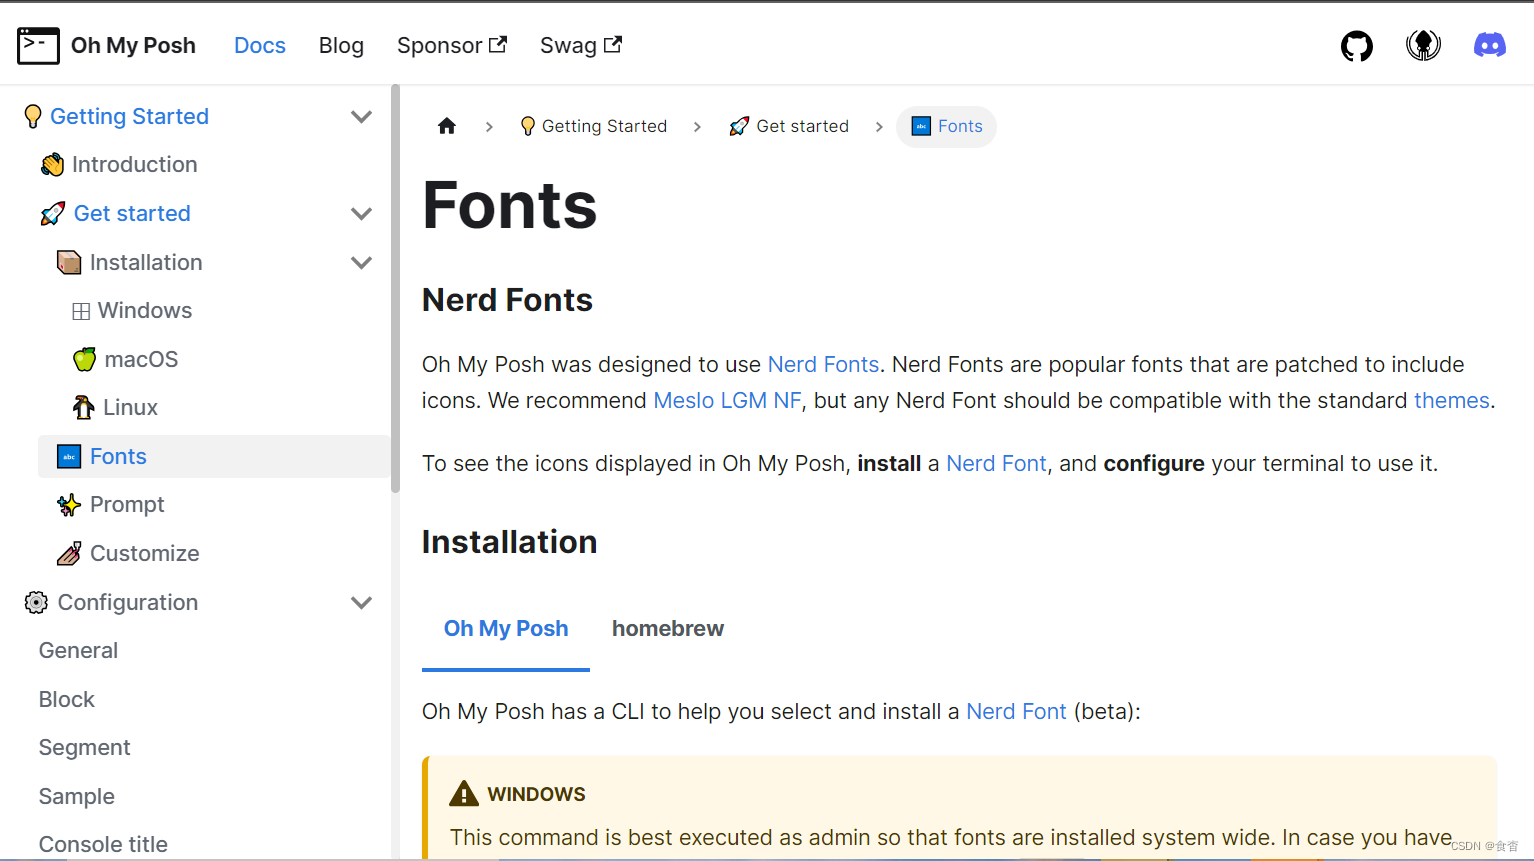Click the abc icon beside Fonts sidebar
The image size is (1534, 861).
click(69, 457)
